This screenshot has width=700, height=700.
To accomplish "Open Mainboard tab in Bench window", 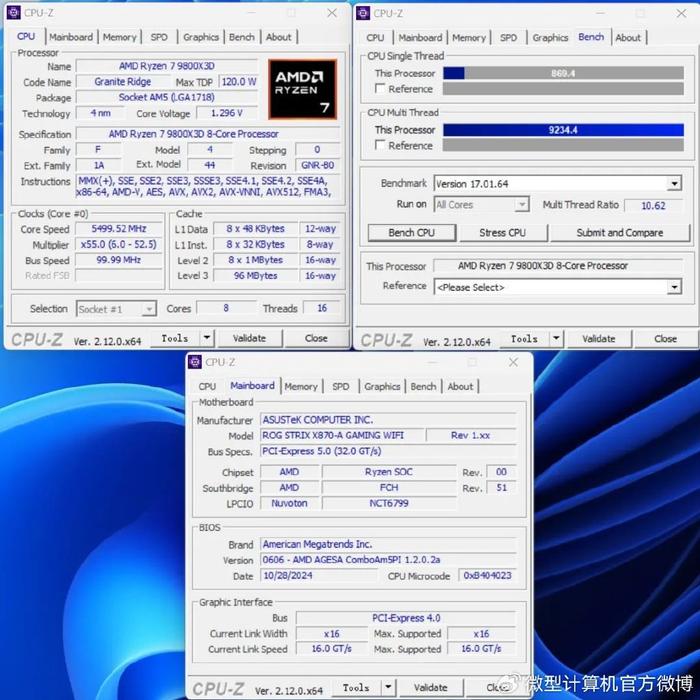I will (421, 38).
